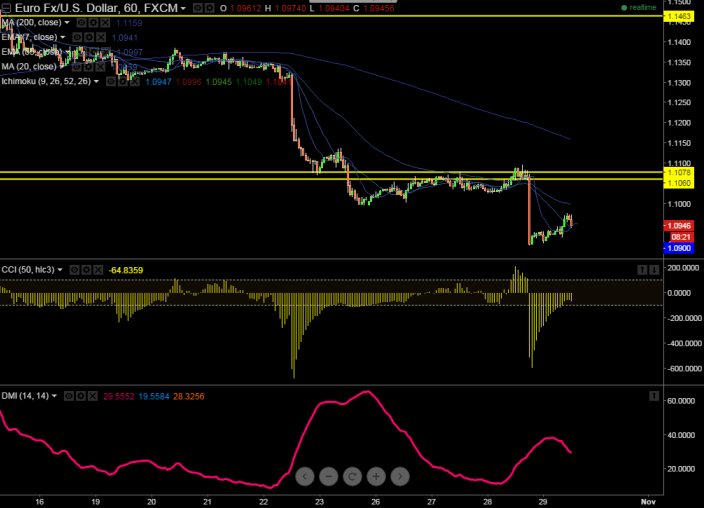This screenshot has height=508, width=704.
Task: Toggle visibility of Ichimoku indicator
Action: pyautogui.click(x=111, y=82)
